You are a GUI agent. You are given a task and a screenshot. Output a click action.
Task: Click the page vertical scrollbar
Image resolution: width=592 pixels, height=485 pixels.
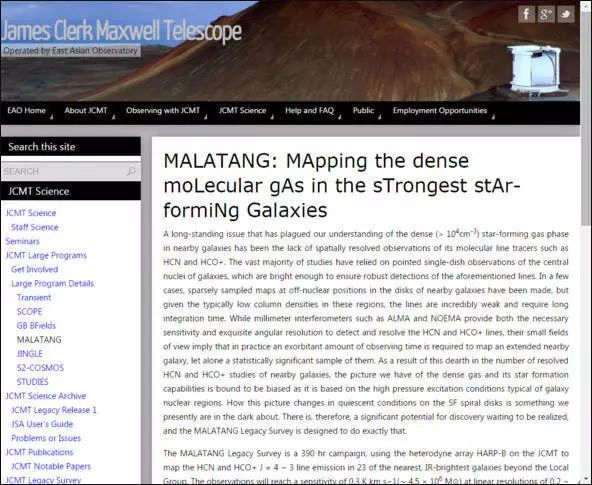click(x=586, y=113)
